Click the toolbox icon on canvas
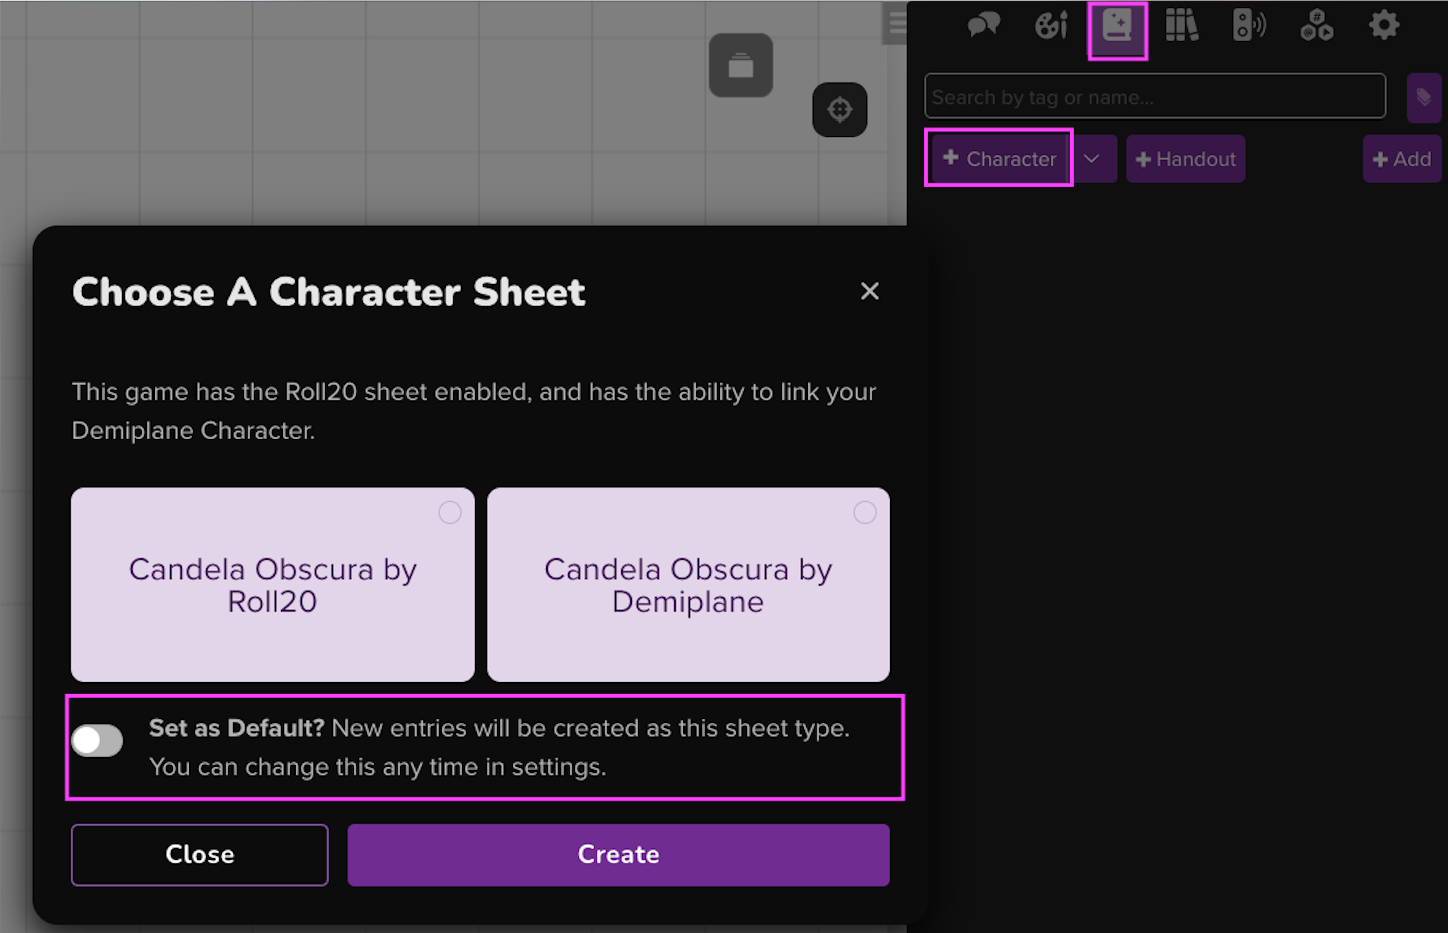Image resolution: width=1448 pixels, height=933 pixels. click(x=741, y=66)
